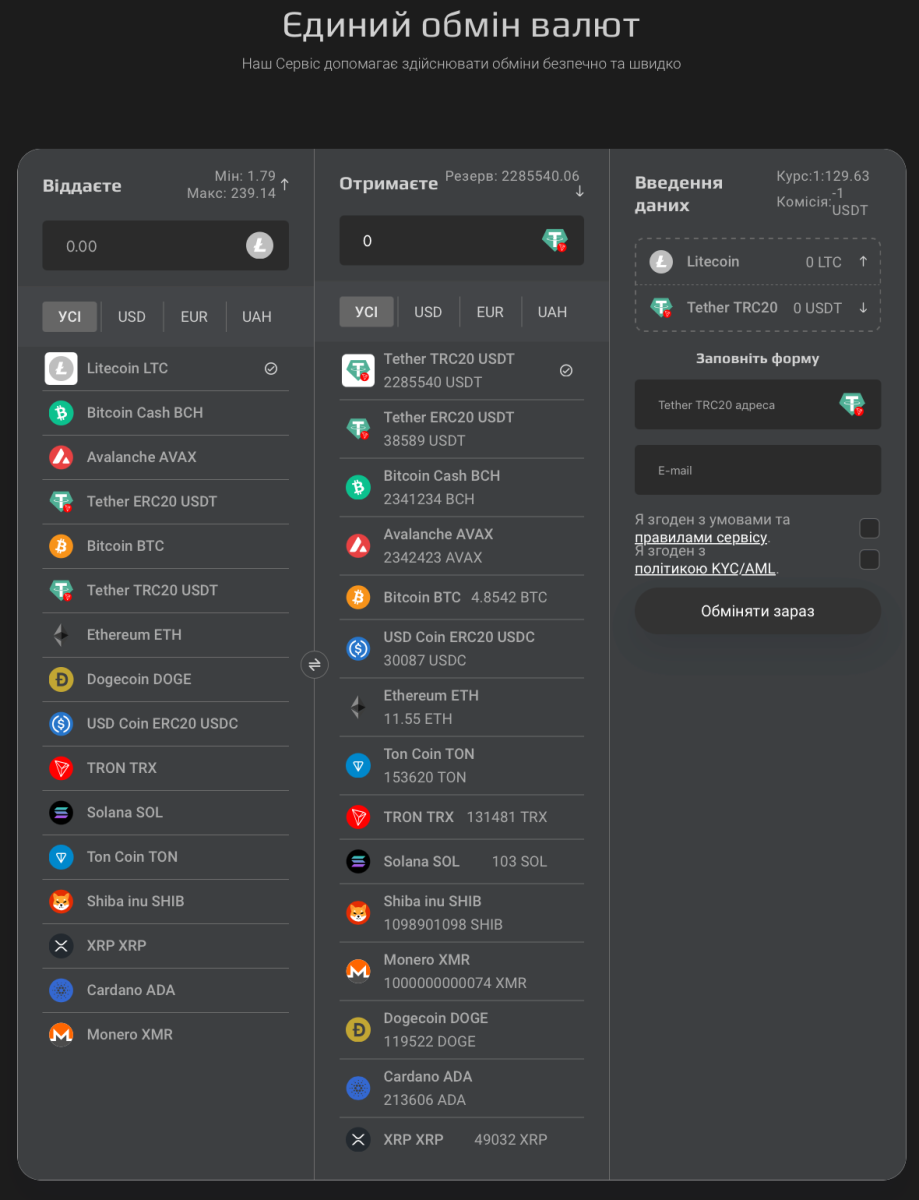The height and width of the screenshot is (1200, 919).
Task: Check the service rules agreement checkbox
Action: [x=869, y=528]
